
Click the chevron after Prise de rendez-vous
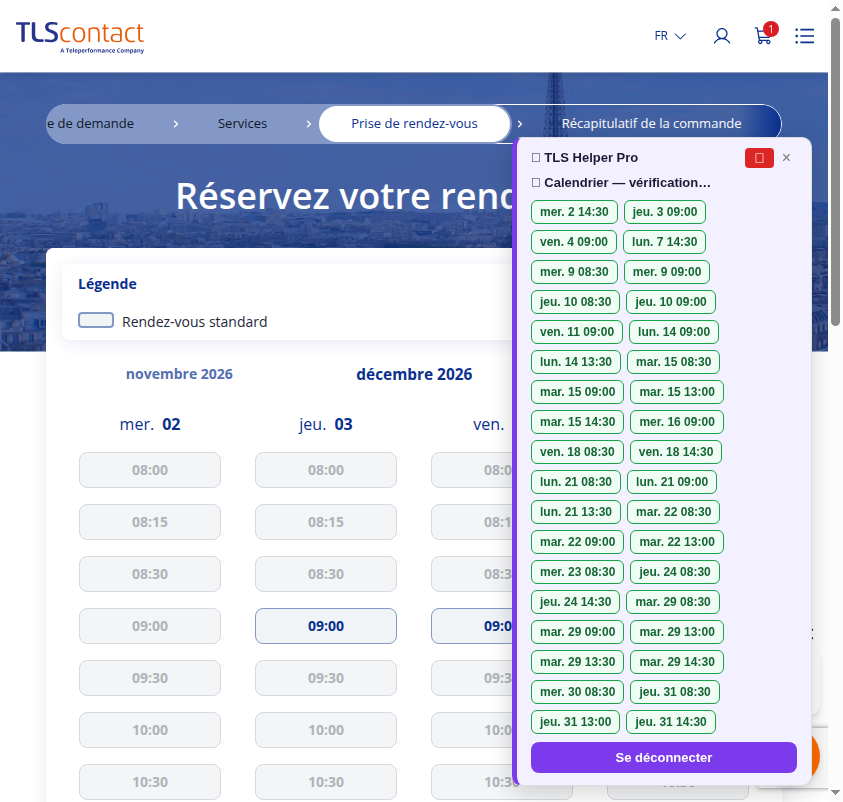point(519,124)
